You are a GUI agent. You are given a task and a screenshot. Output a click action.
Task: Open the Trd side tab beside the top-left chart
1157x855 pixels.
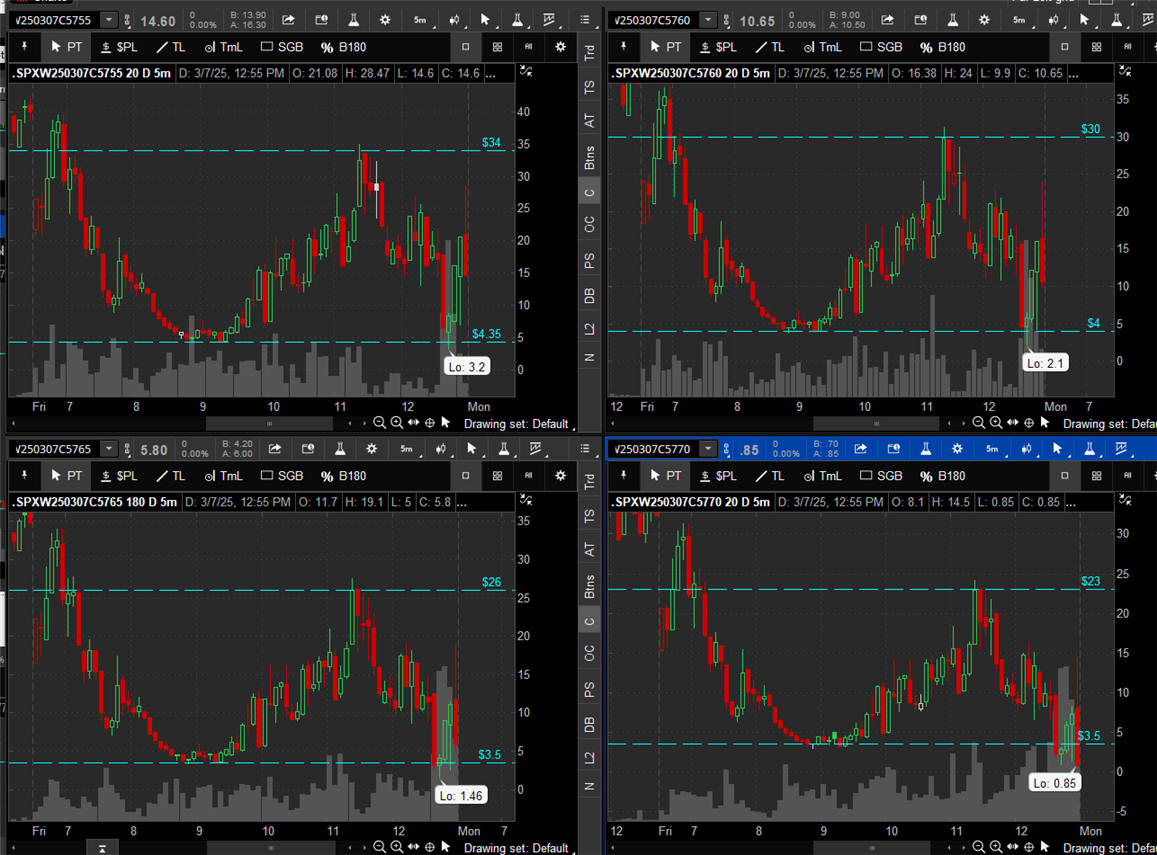[589, 54]
